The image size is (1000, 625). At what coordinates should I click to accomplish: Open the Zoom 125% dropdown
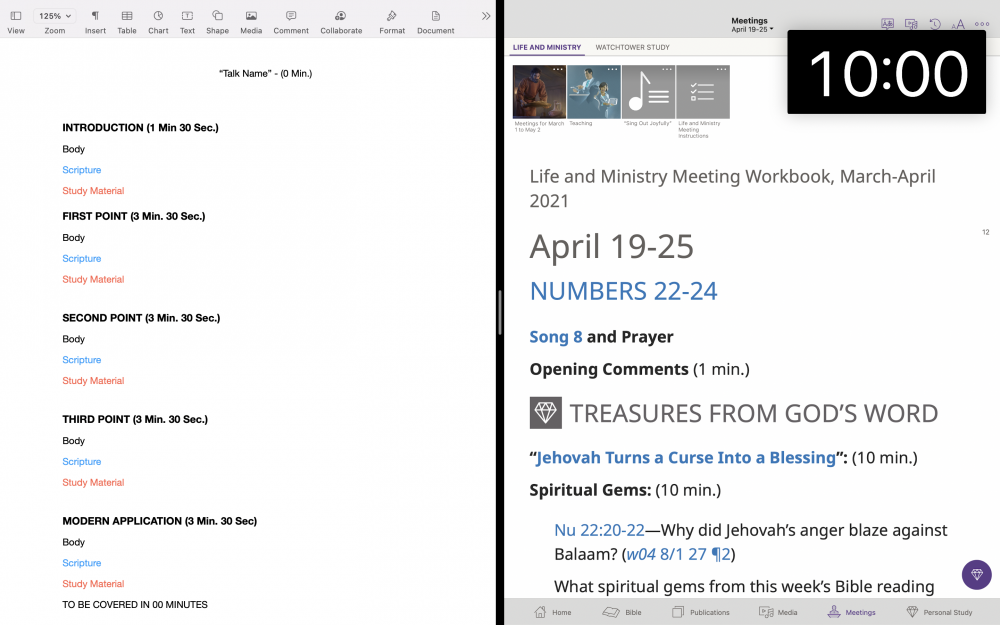[54, 16]
